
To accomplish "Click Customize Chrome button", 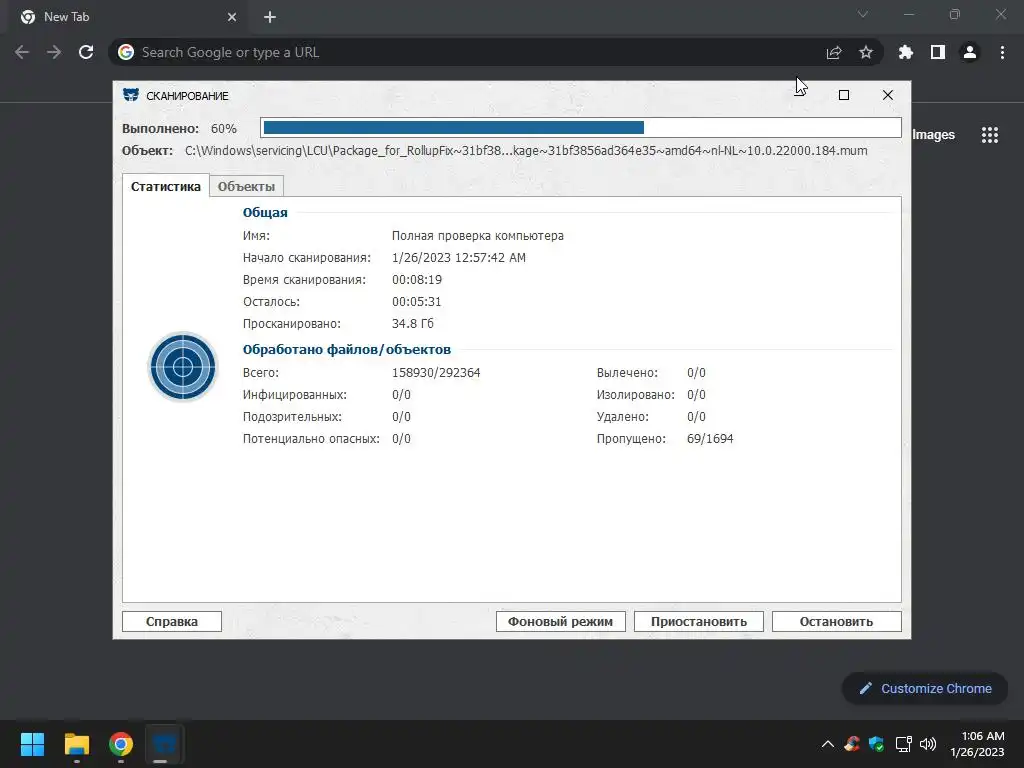I will click(925, 688).
